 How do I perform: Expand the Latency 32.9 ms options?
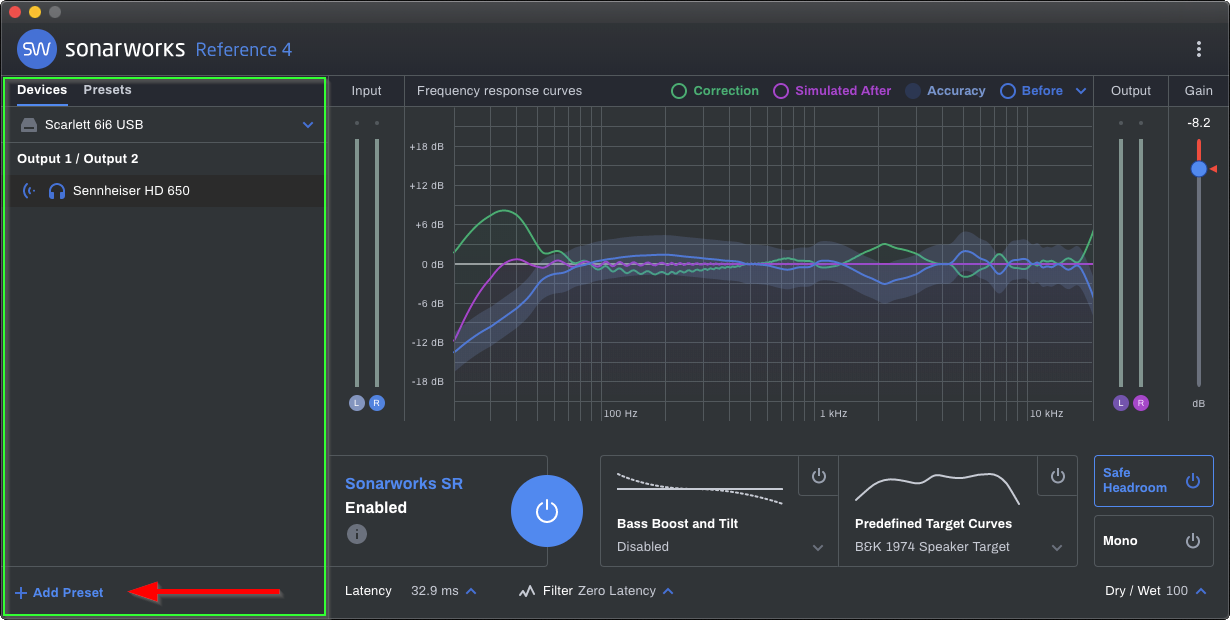pyautogui.click(x=471, y=591)
